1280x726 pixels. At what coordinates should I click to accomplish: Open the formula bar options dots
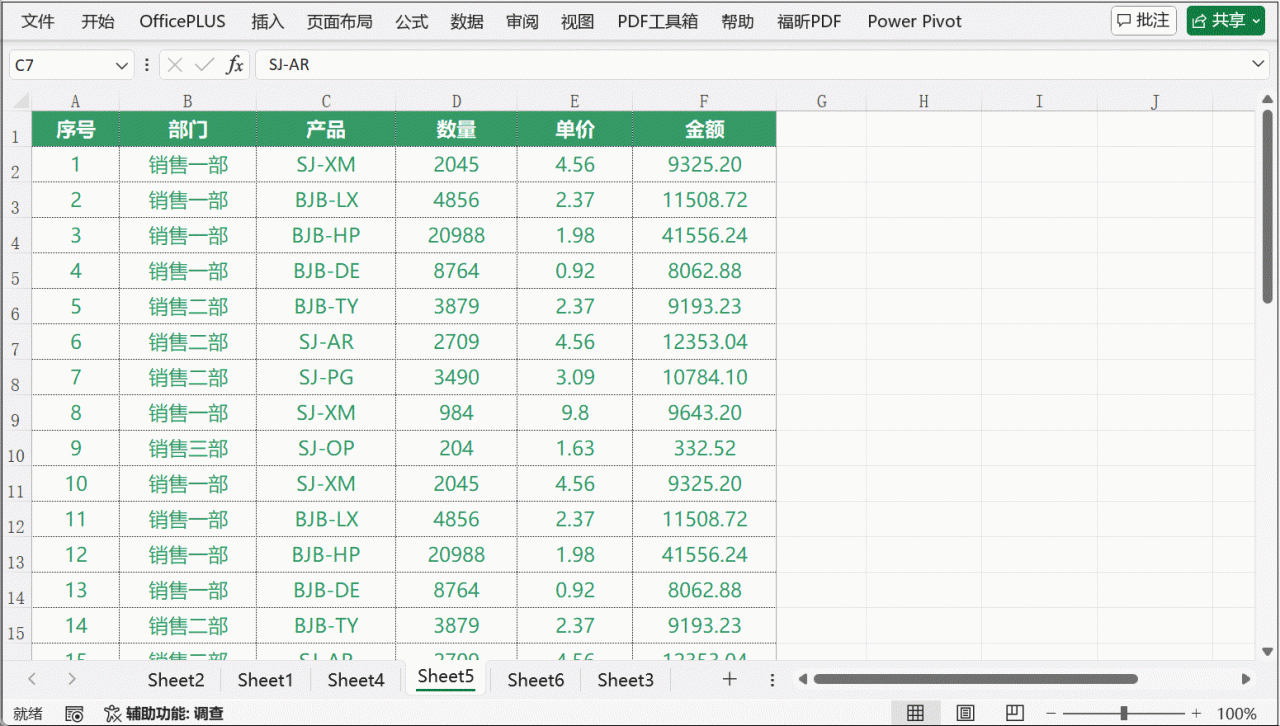coord(147,65)
